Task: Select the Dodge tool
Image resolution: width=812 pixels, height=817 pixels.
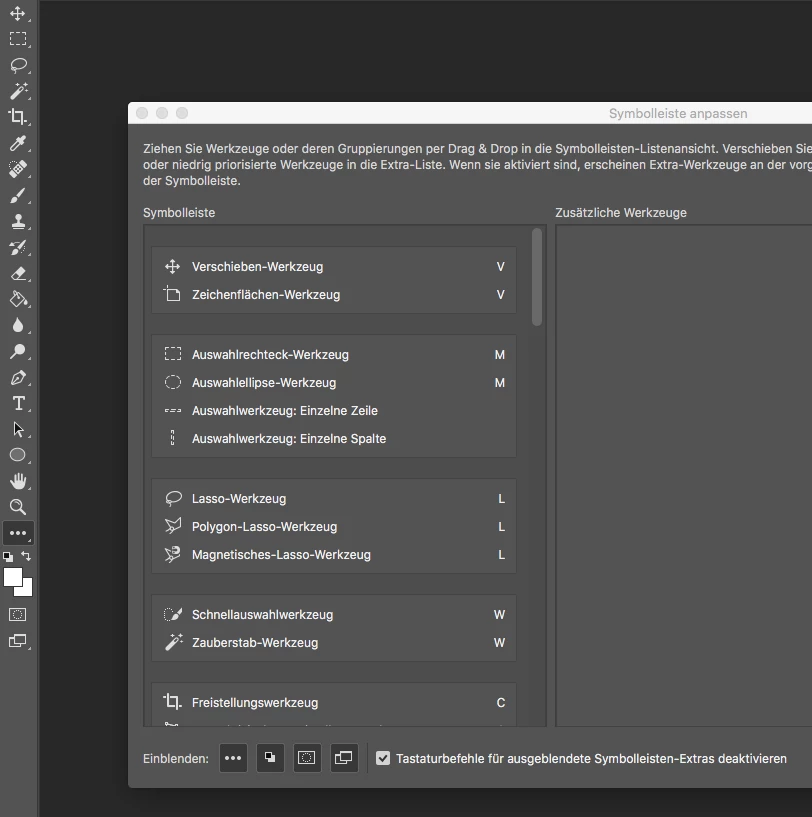Action: click(18, 352)
